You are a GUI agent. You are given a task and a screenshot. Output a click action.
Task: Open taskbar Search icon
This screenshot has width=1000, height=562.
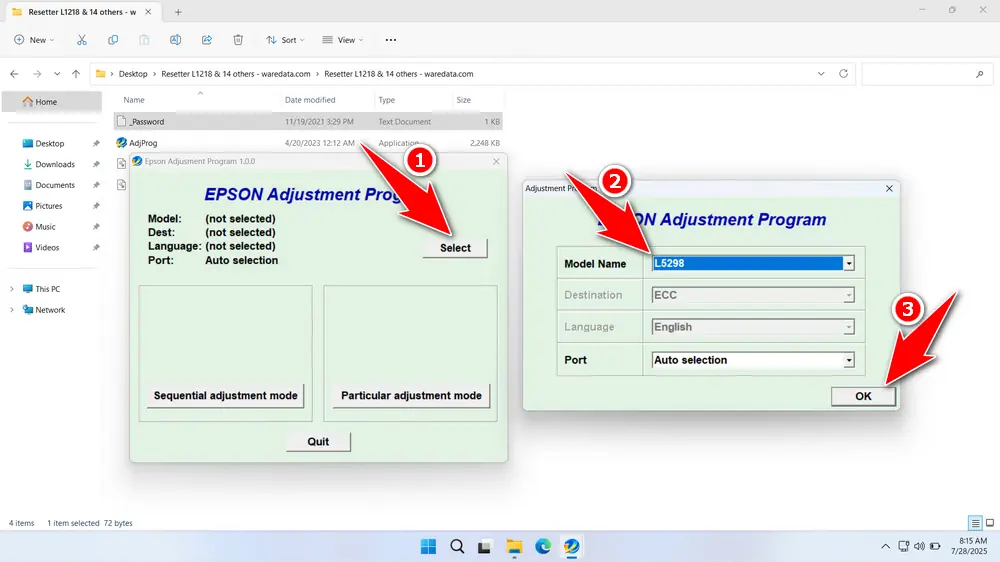click(x=457, y=546)
